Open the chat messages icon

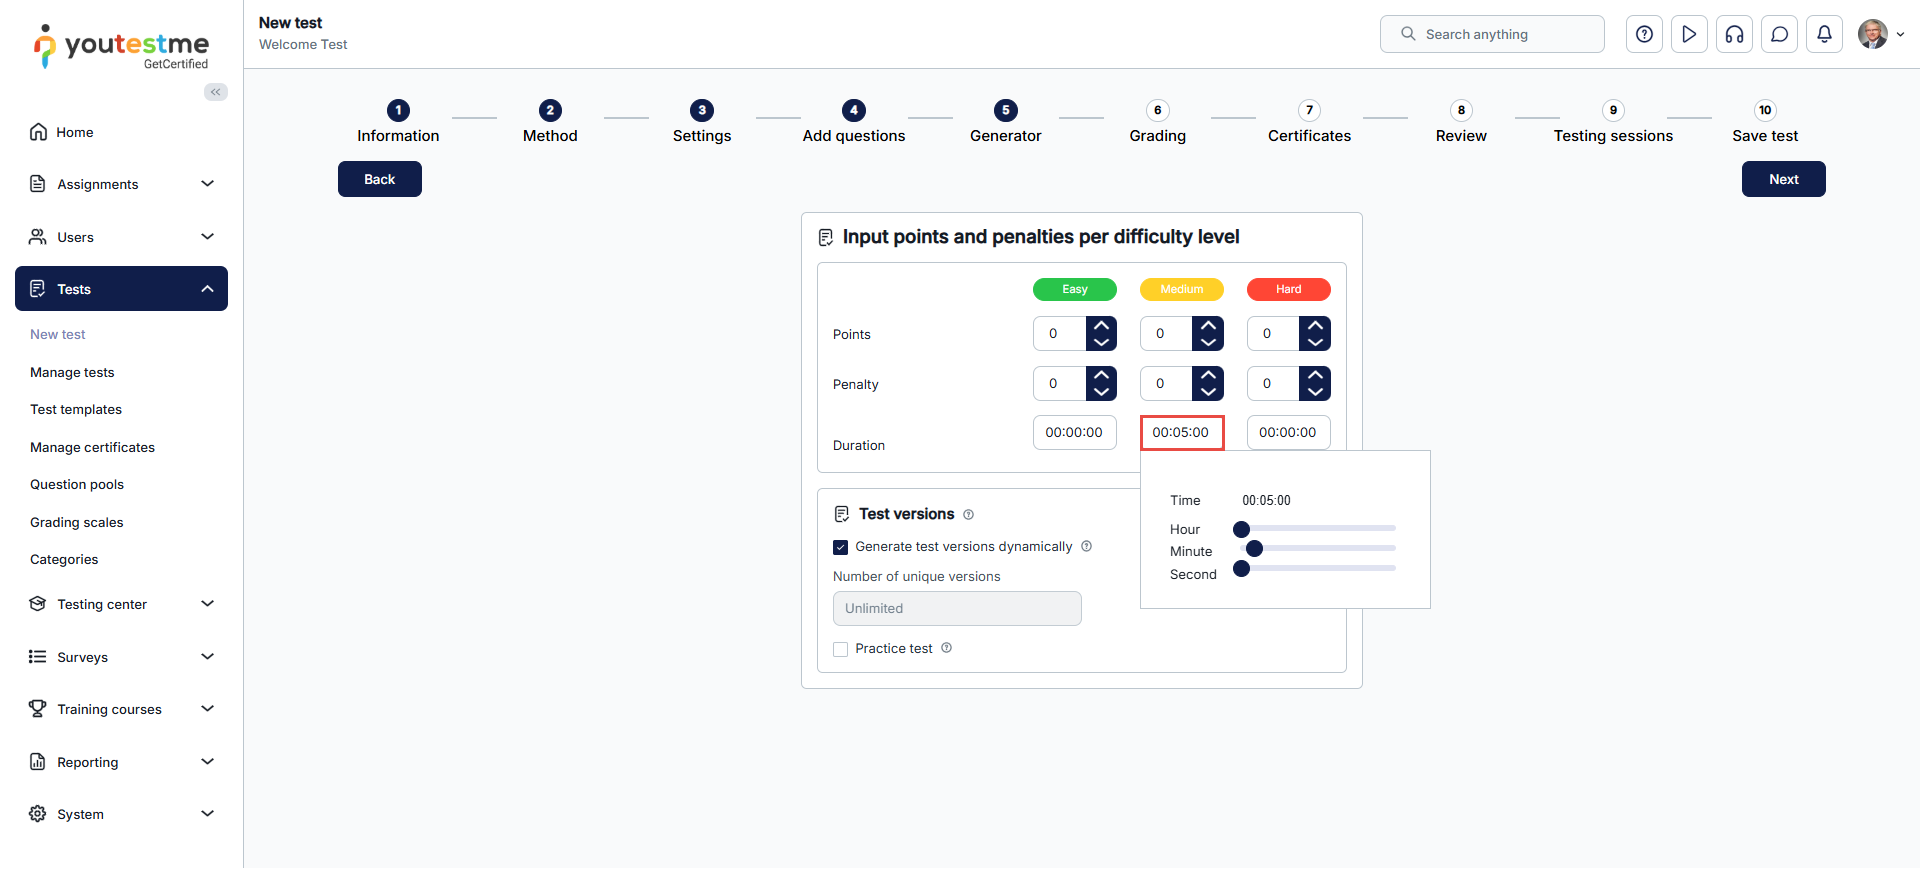[1779, 34]
